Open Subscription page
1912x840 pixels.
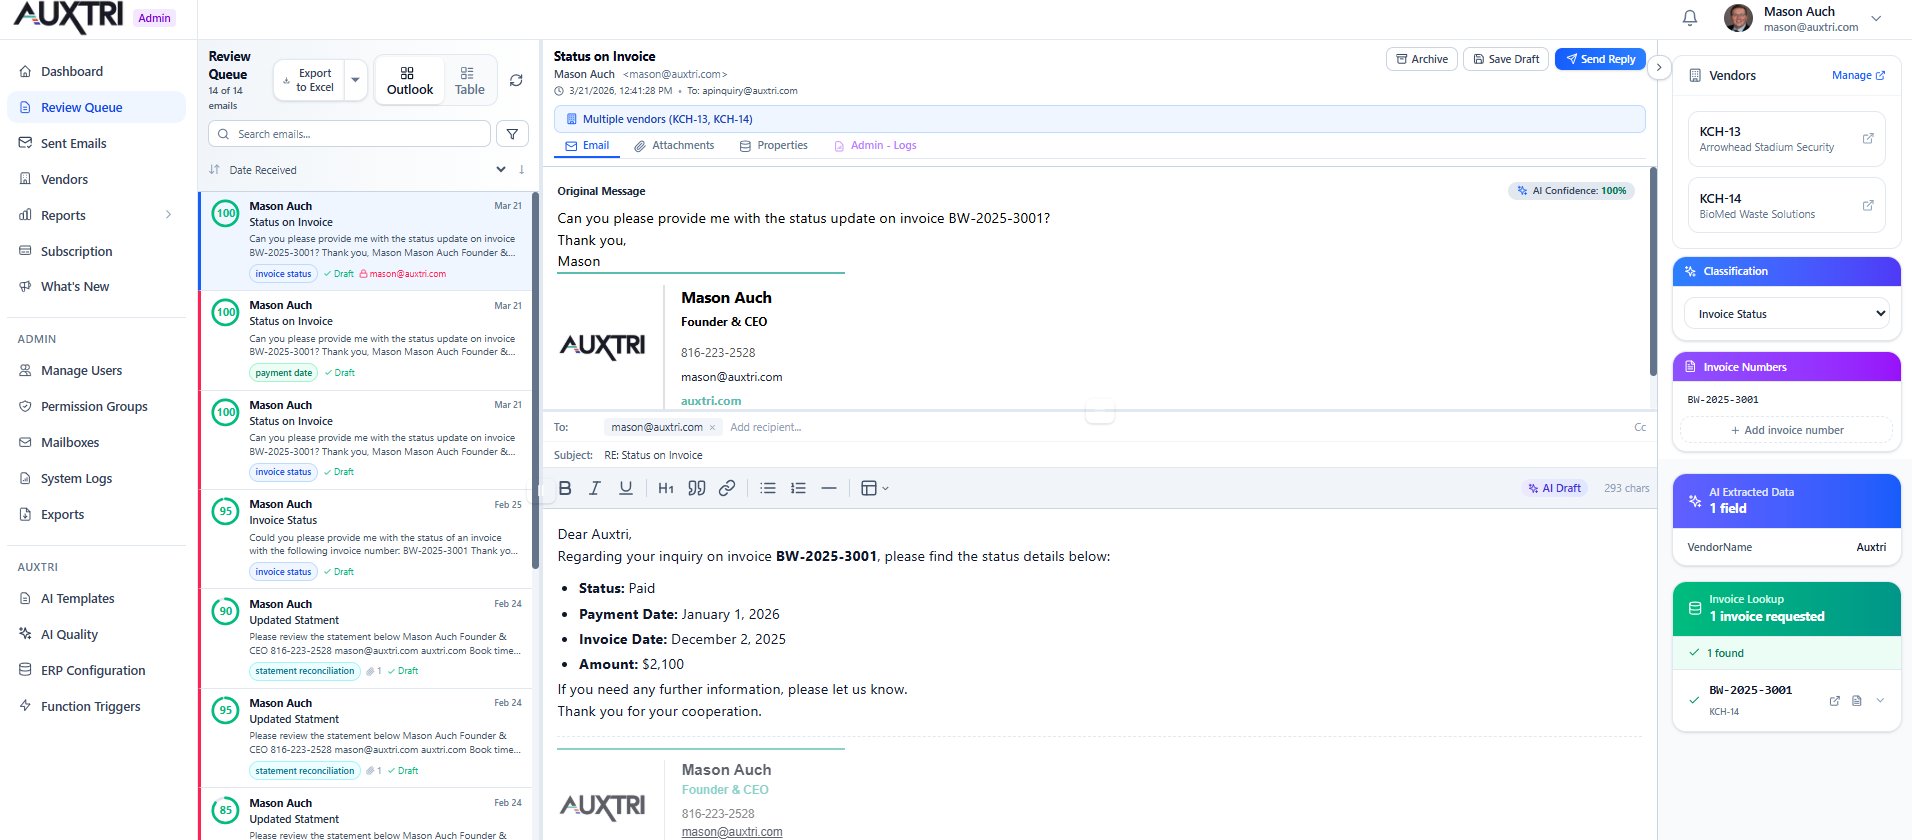96,251
